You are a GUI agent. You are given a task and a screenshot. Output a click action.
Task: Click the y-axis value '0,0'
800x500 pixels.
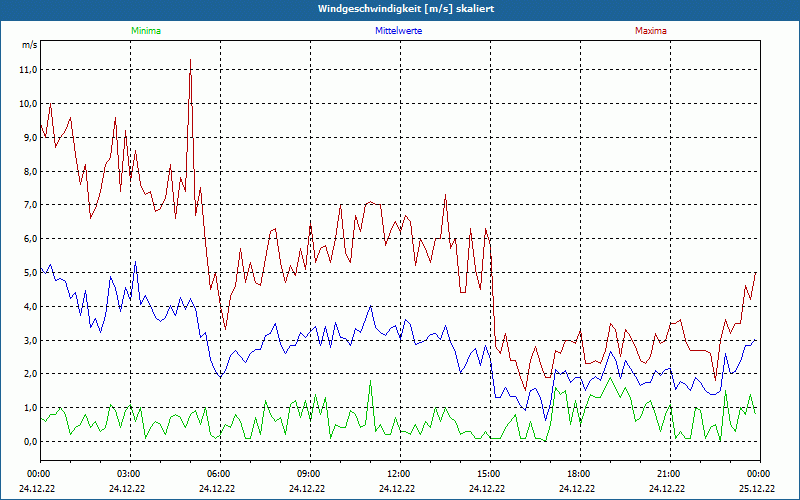click(30, 442)
